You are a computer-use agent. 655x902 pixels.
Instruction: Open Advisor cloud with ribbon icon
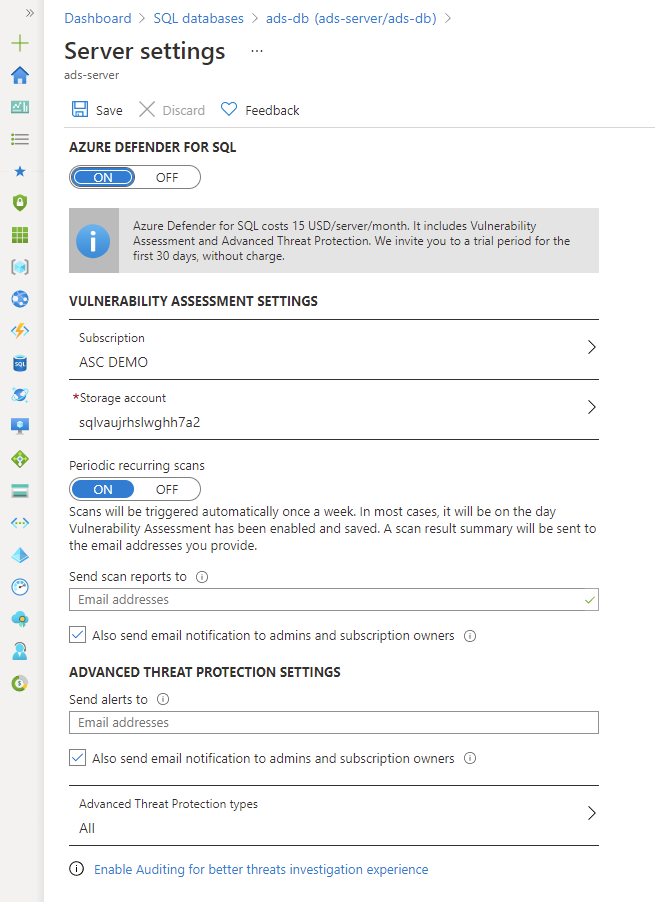[x=20, y=619]
